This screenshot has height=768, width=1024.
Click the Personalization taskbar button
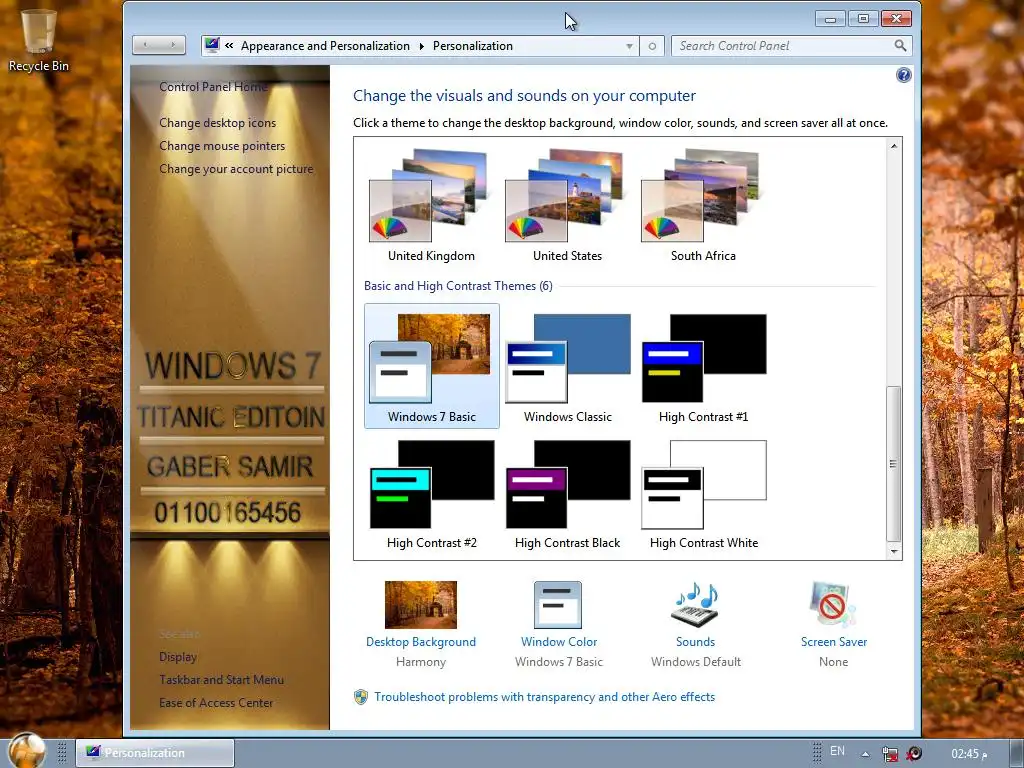(x=155, y=753)
